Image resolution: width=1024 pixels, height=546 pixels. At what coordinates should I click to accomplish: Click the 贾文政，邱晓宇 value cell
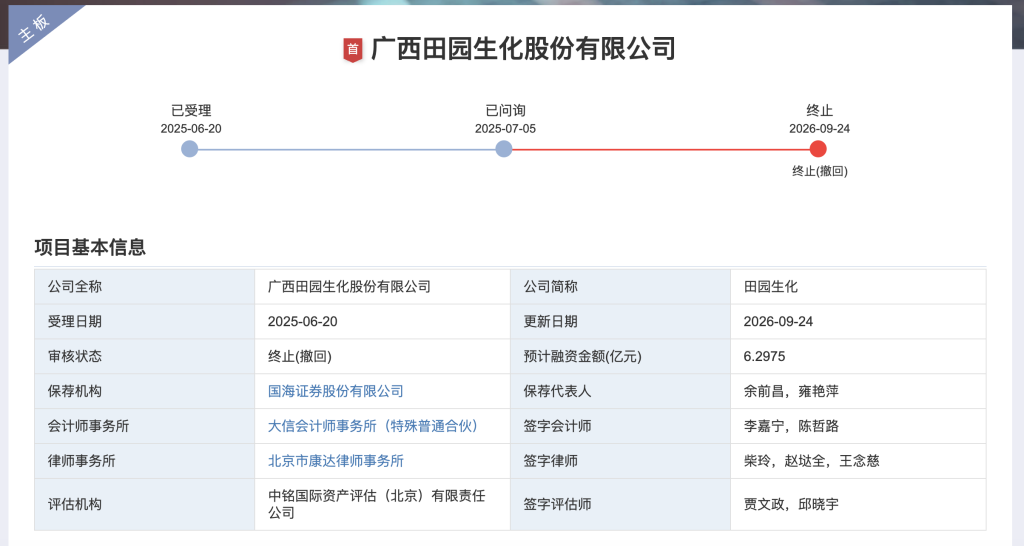tap(858, 504)
